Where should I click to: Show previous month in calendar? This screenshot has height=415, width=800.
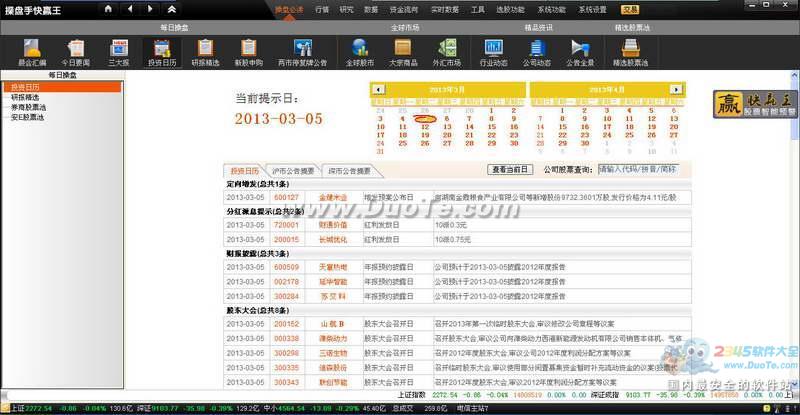pos(378,89)
